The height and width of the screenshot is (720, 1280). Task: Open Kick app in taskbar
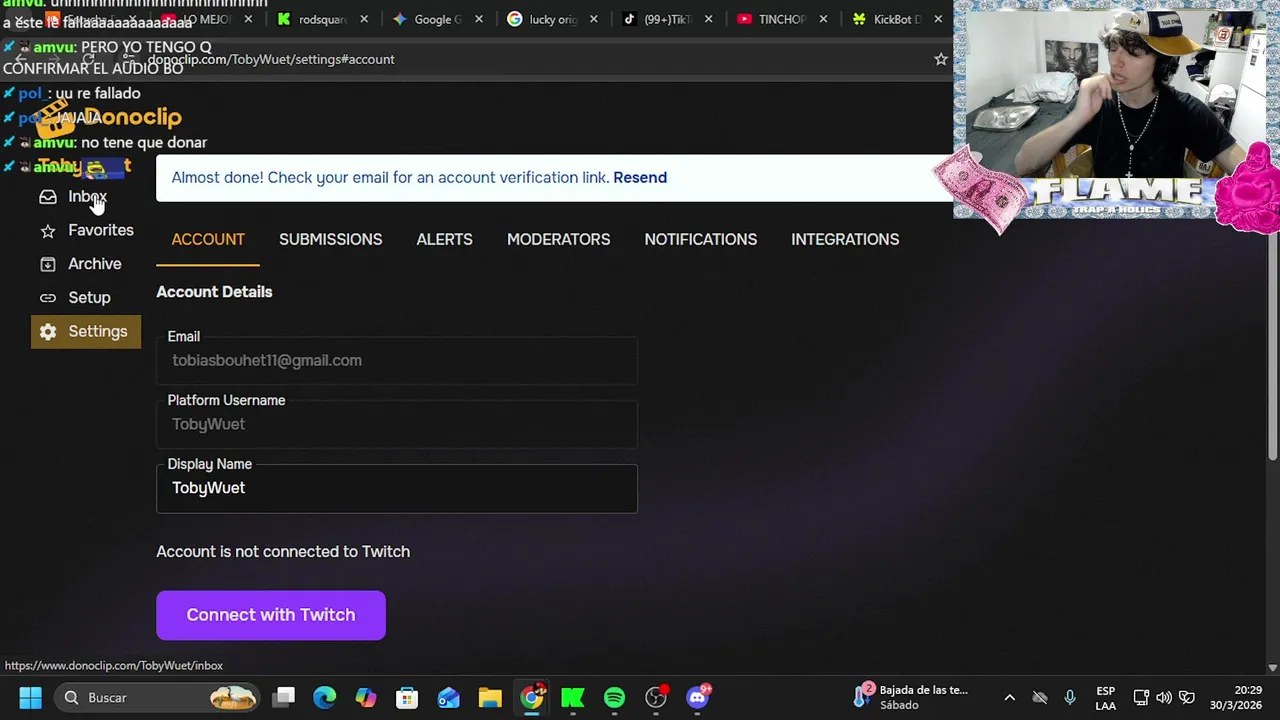pos(573,697)
